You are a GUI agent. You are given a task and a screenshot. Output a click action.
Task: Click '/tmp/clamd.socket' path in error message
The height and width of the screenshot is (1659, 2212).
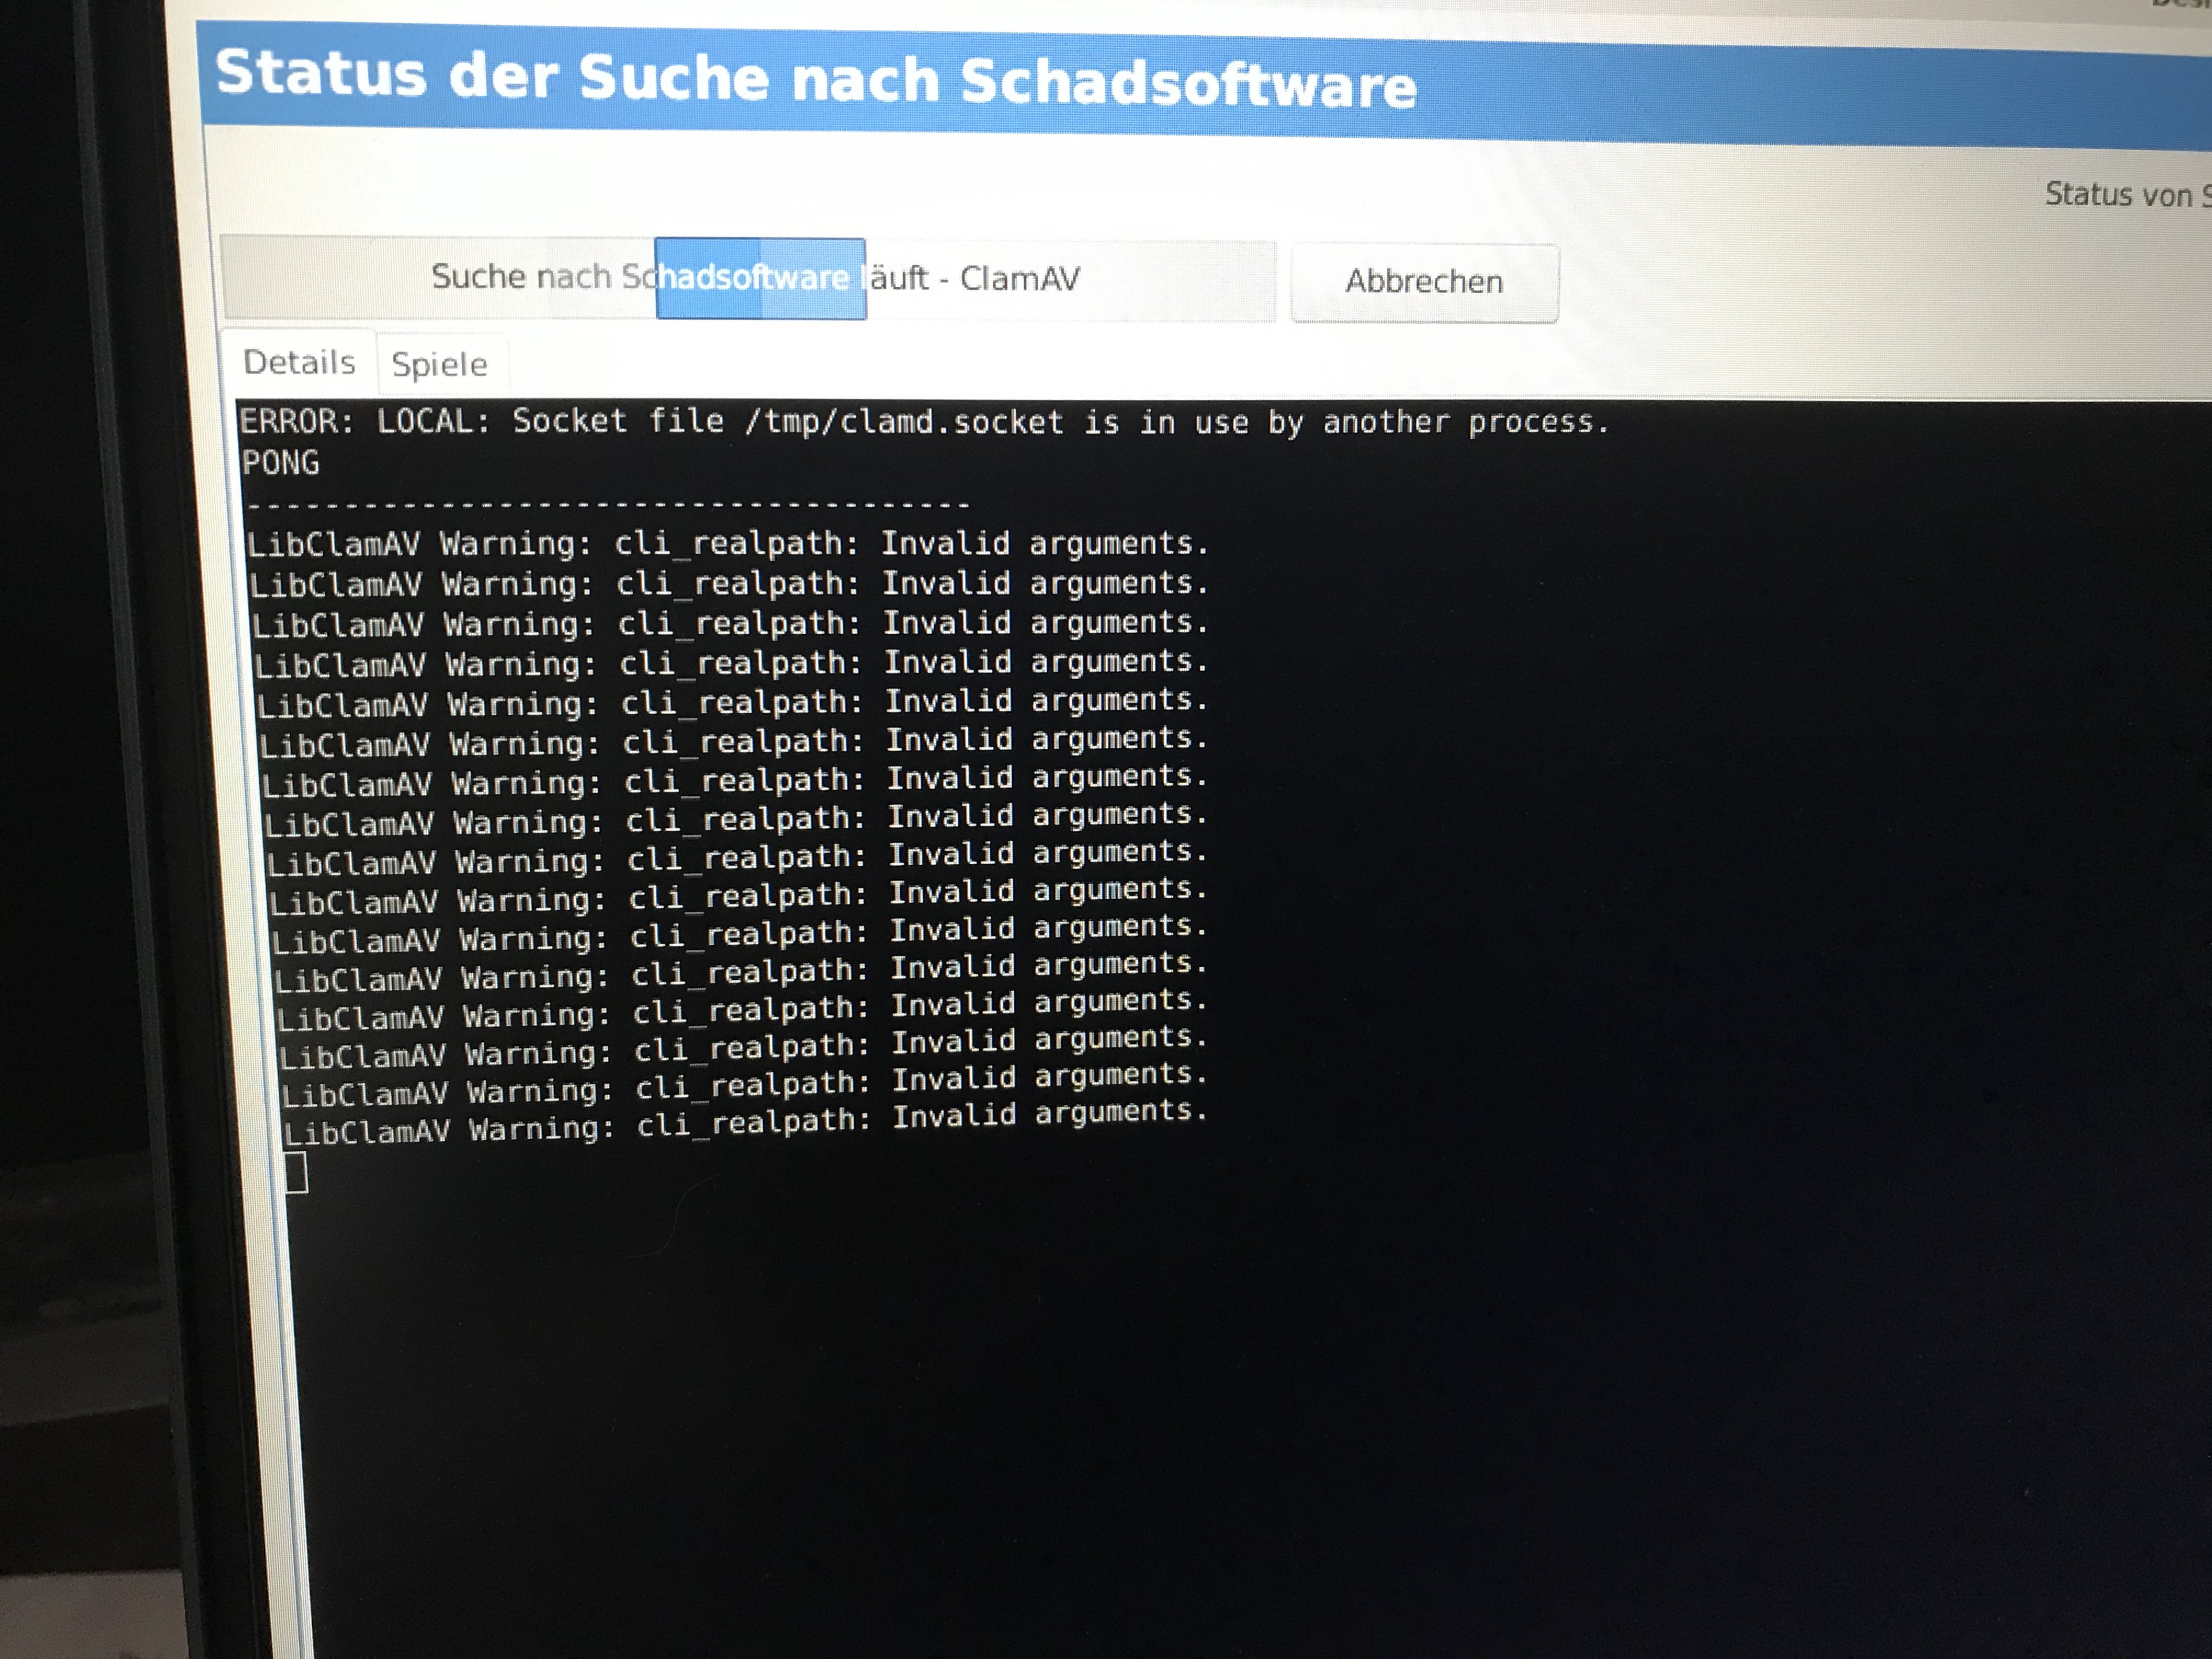pos(904,422)
